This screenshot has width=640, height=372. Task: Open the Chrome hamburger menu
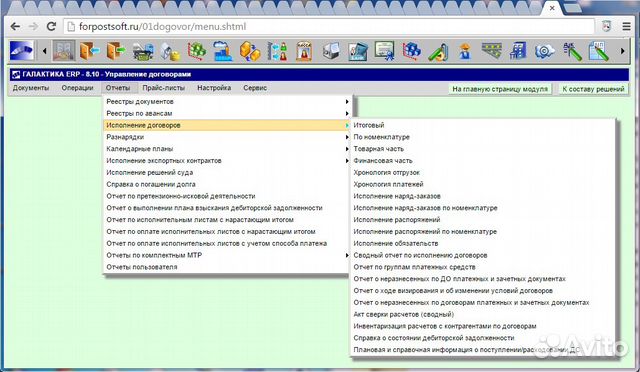pyautogui.click(x=627, y=27)
